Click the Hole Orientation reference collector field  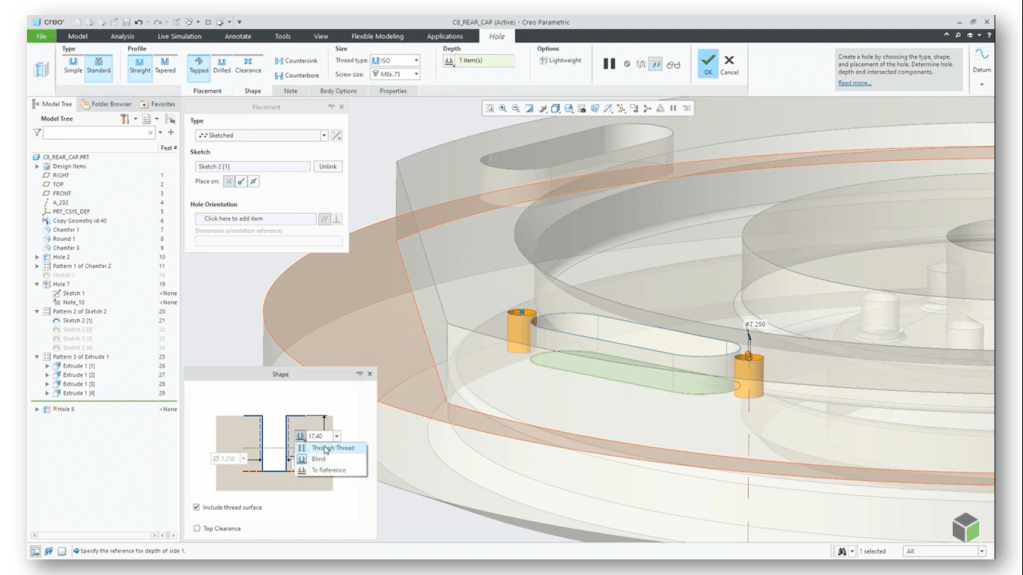tap(254, 218)
